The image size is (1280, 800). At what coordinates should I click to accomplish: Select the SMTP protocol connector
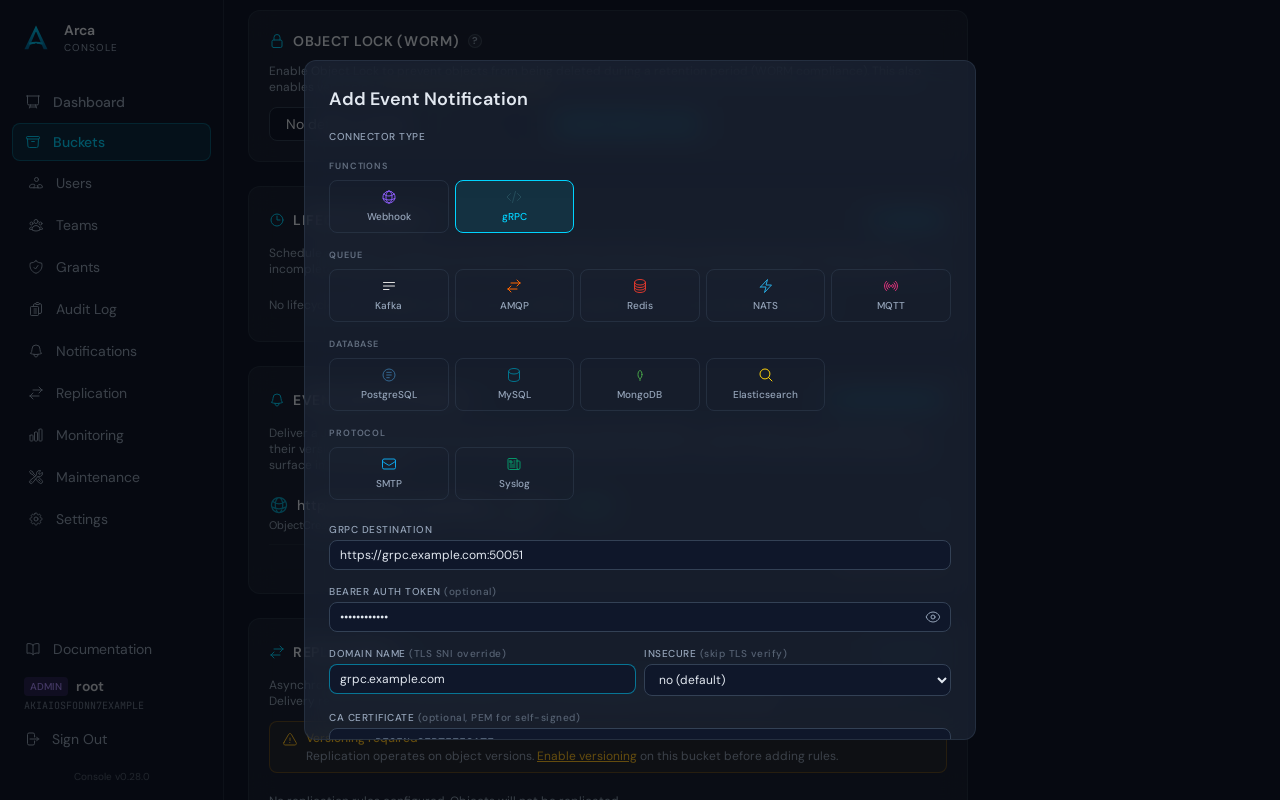coord(389,473)
